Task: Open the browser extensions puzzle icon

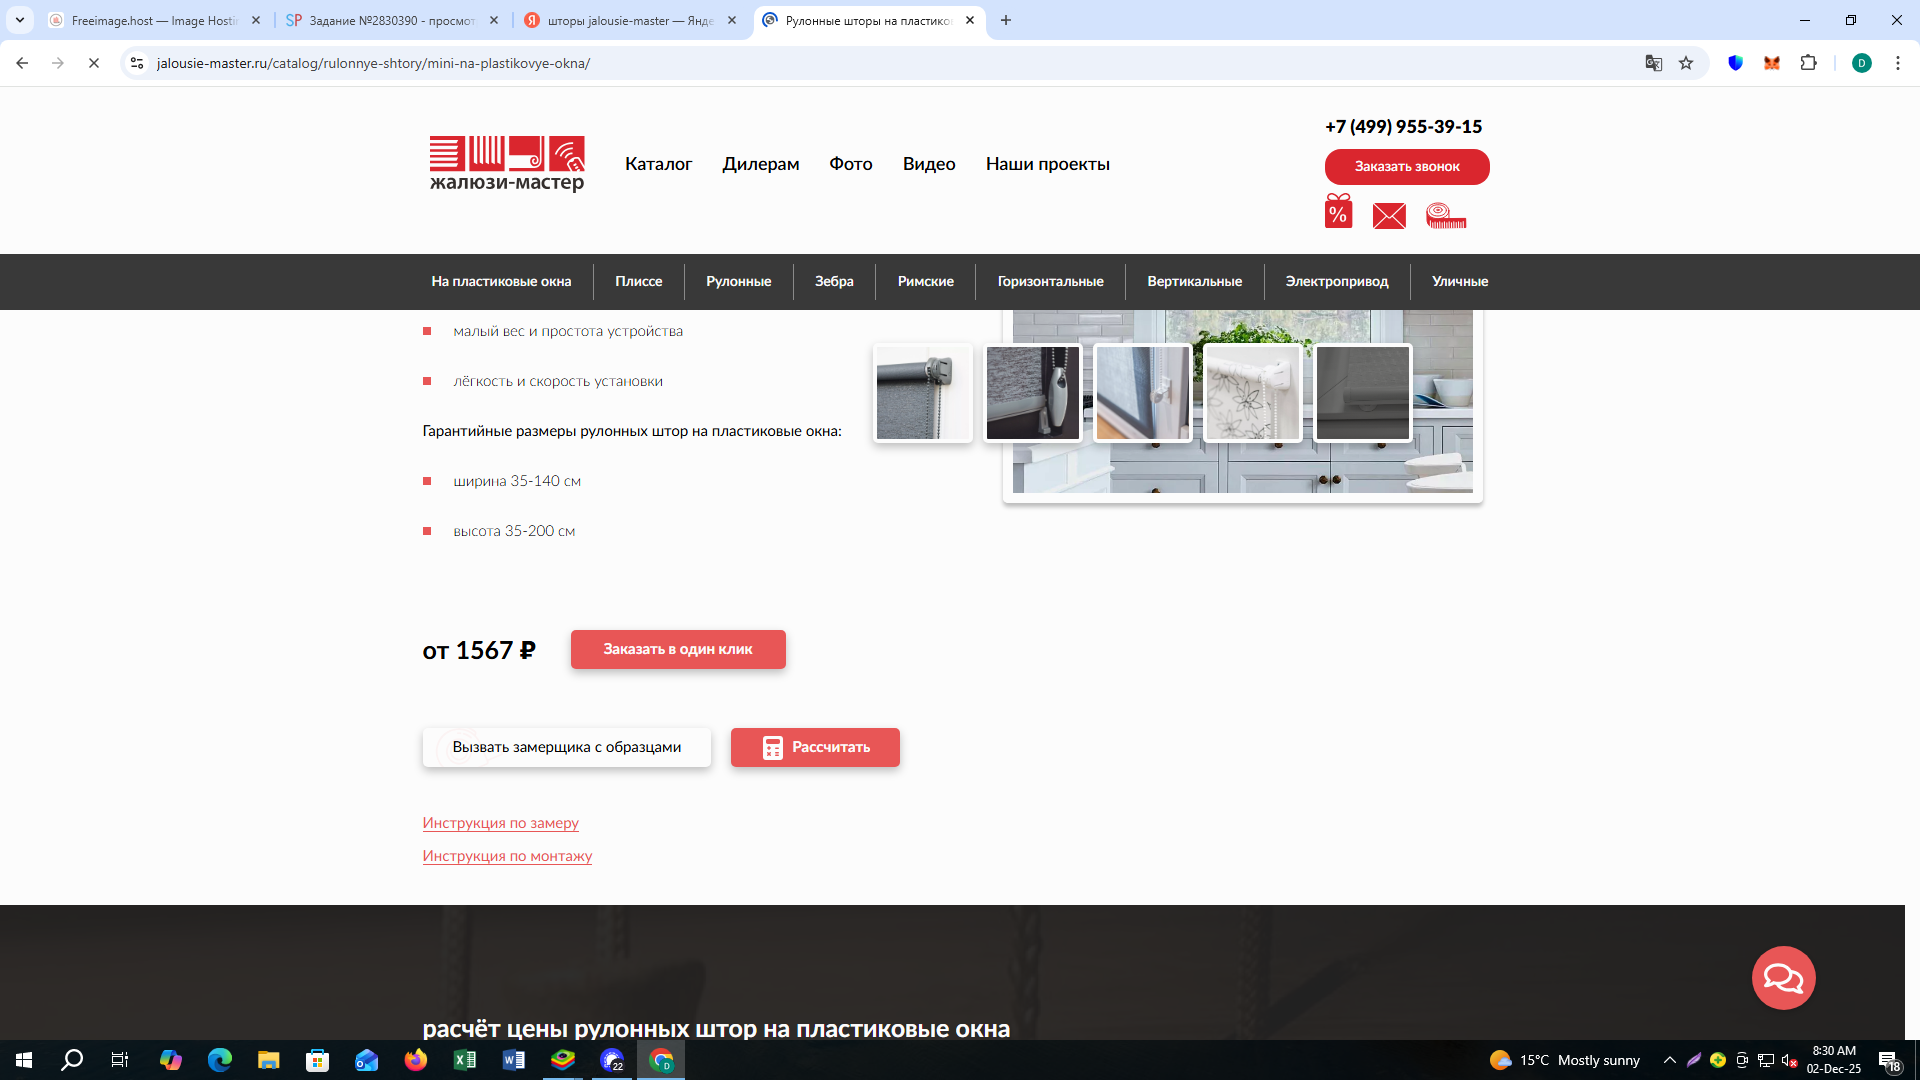Action: (x=1808, y=63)
